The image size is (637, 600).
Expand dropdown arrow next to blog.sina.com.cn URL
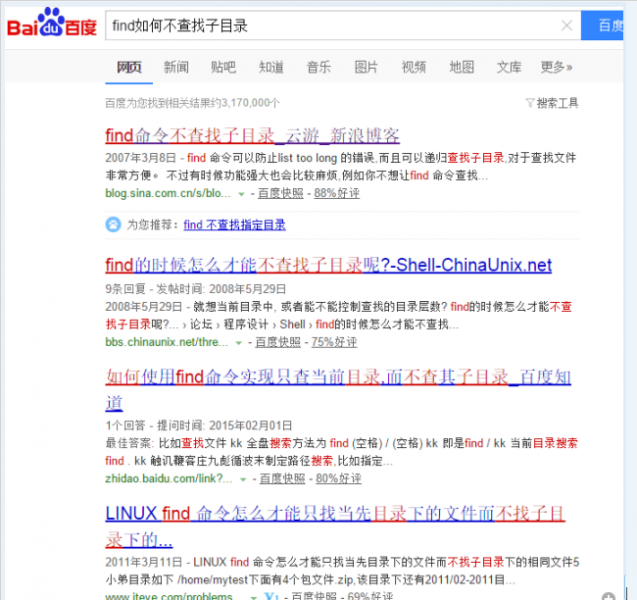tap(241, 194)
